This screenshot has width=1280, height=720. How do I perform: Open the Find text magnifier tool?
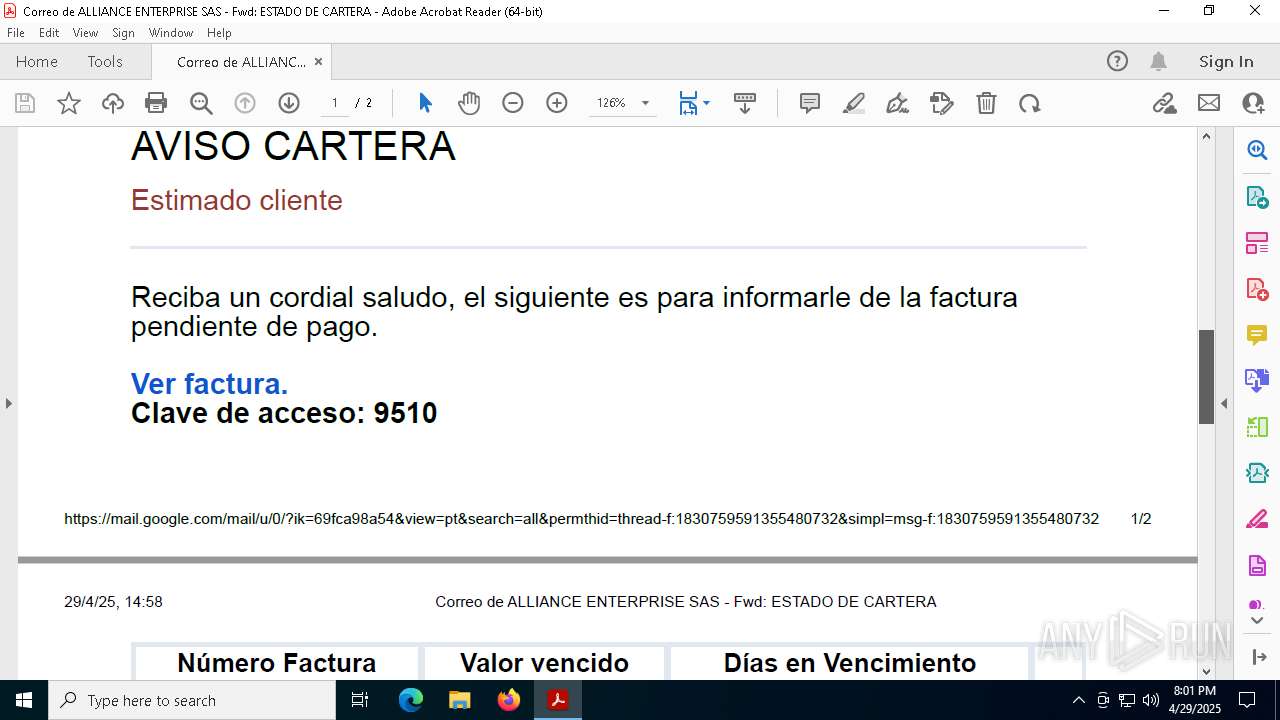(201, 103)
